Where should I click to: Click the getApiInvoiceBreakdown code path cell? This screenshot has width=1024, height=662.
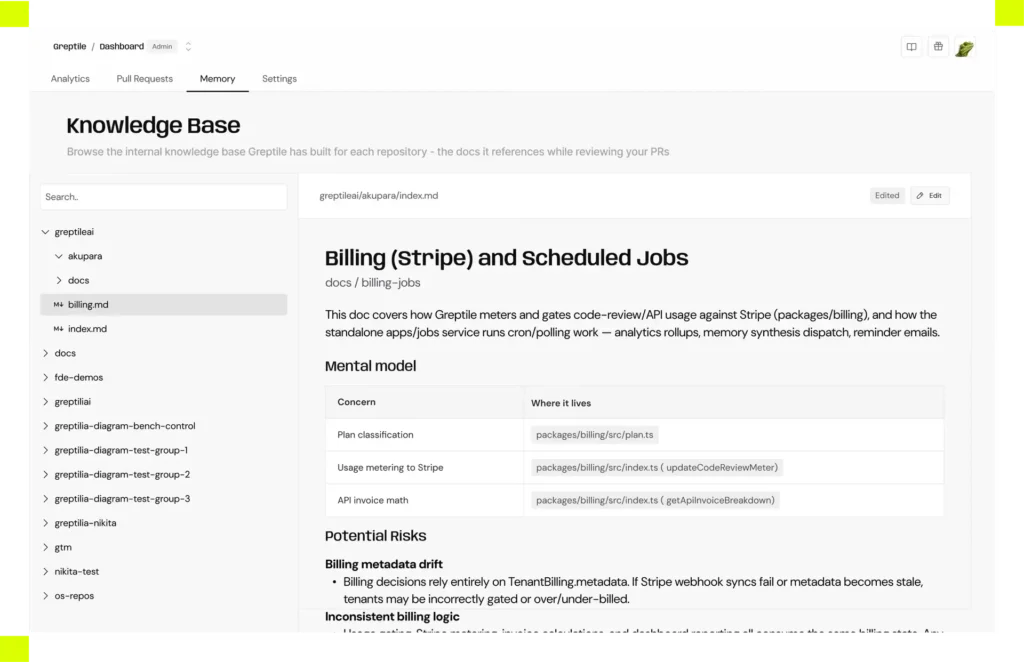pyautogui.click(x=655, y=500)
